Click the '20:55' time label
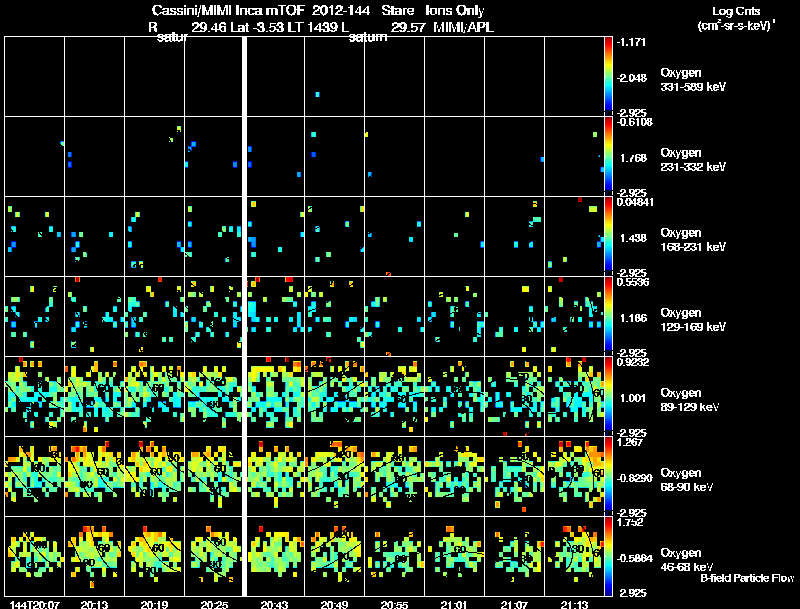Viewport: 800px width, 609px height. pyautogui.click(x=394, y=605)
